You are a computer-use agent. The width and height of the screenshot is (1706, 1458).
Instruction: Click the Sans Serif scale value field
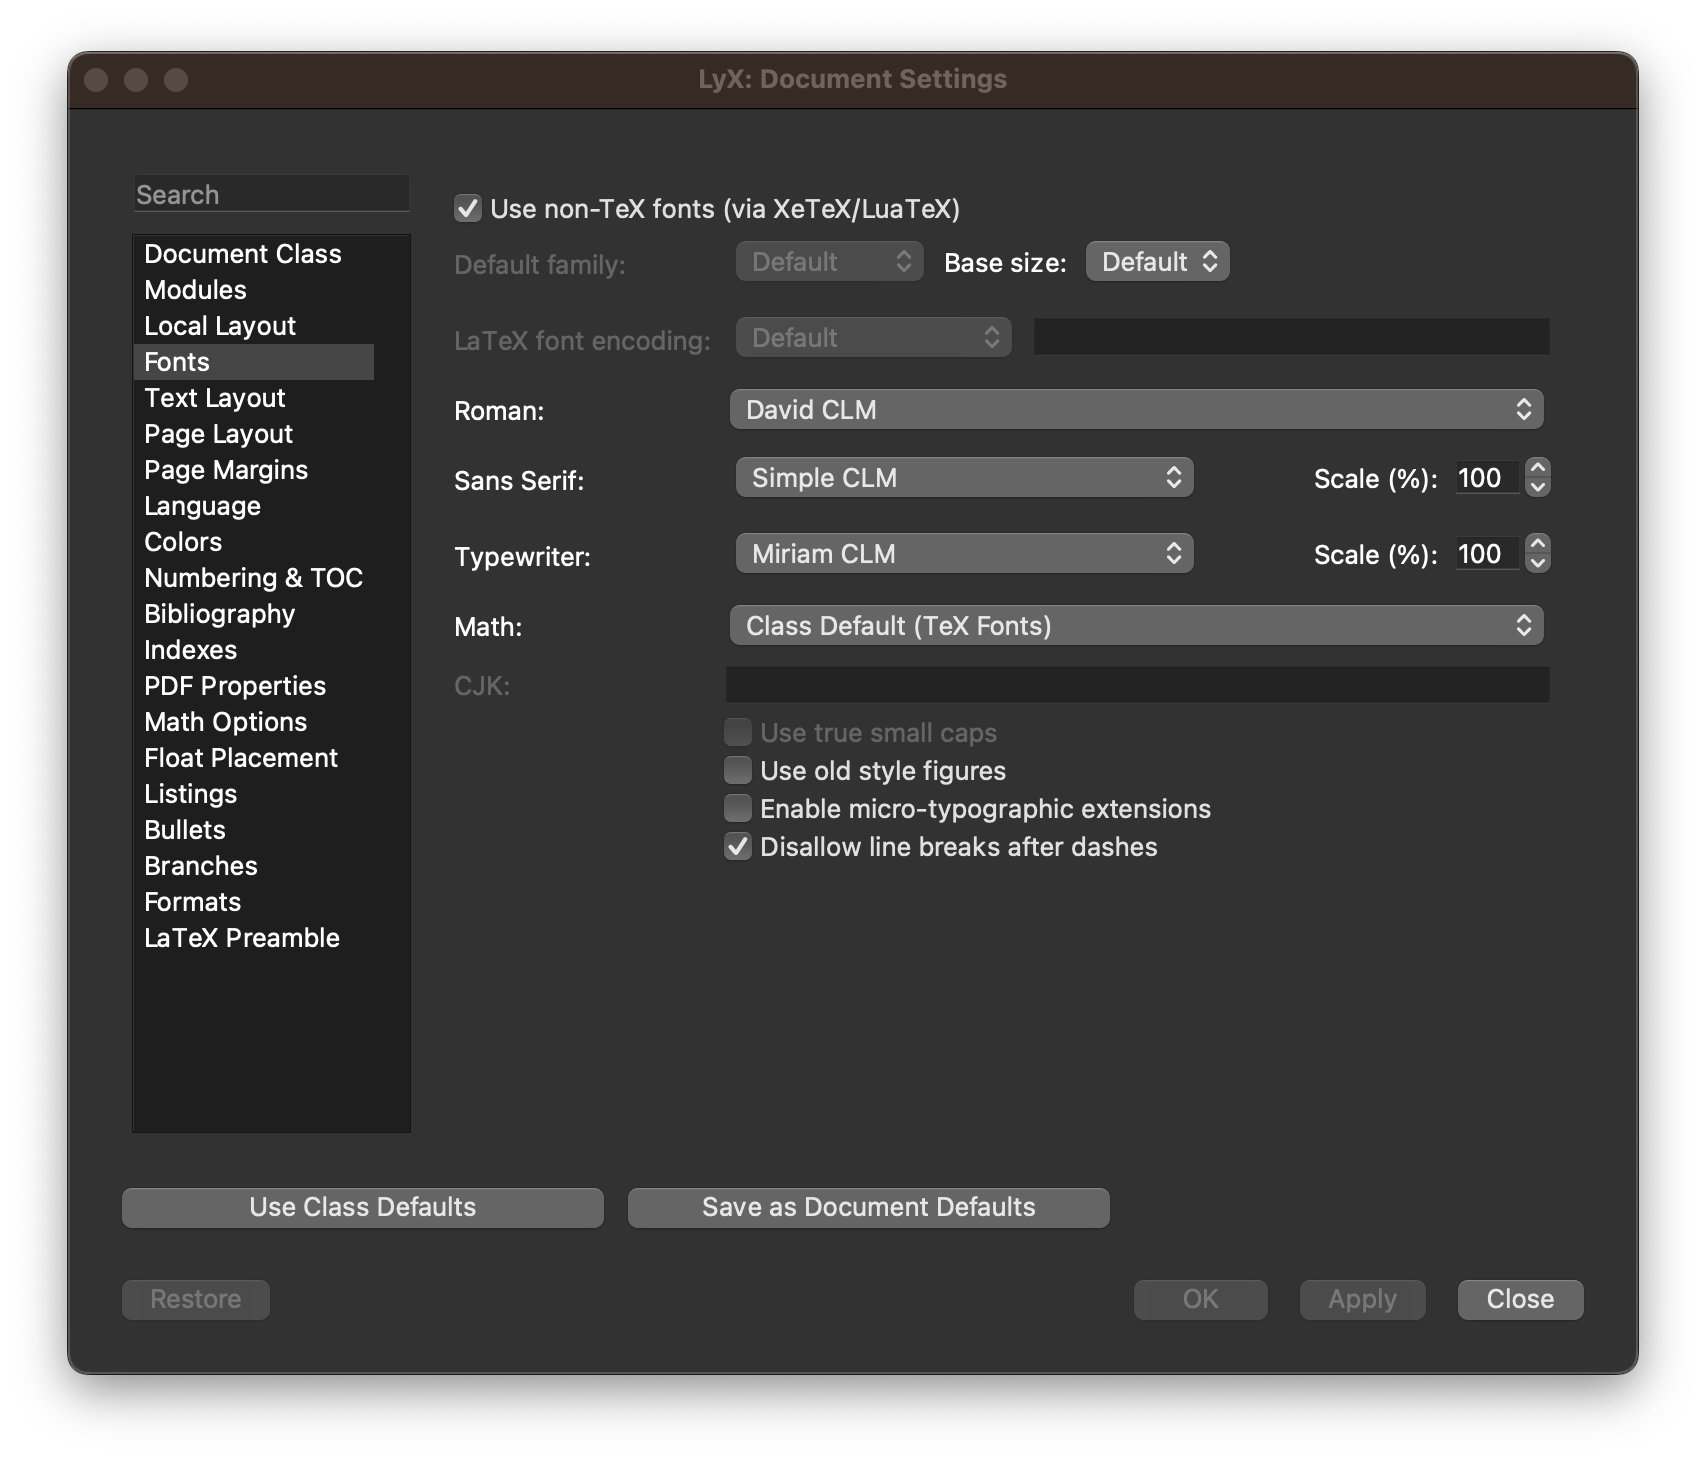click(x=1486, y=478)
